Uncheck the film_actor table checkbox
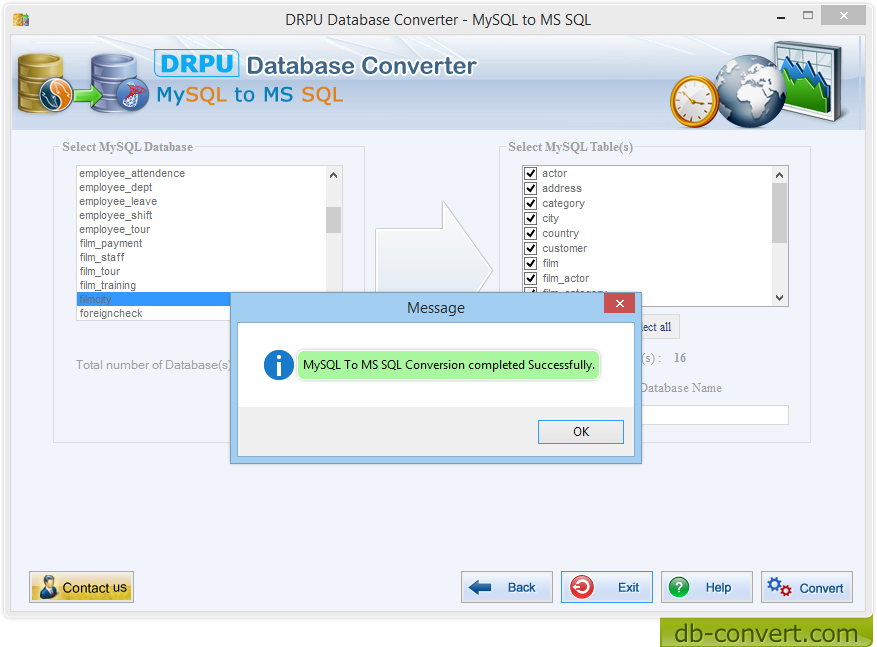 pyautogui.click(x=531, y=278)
